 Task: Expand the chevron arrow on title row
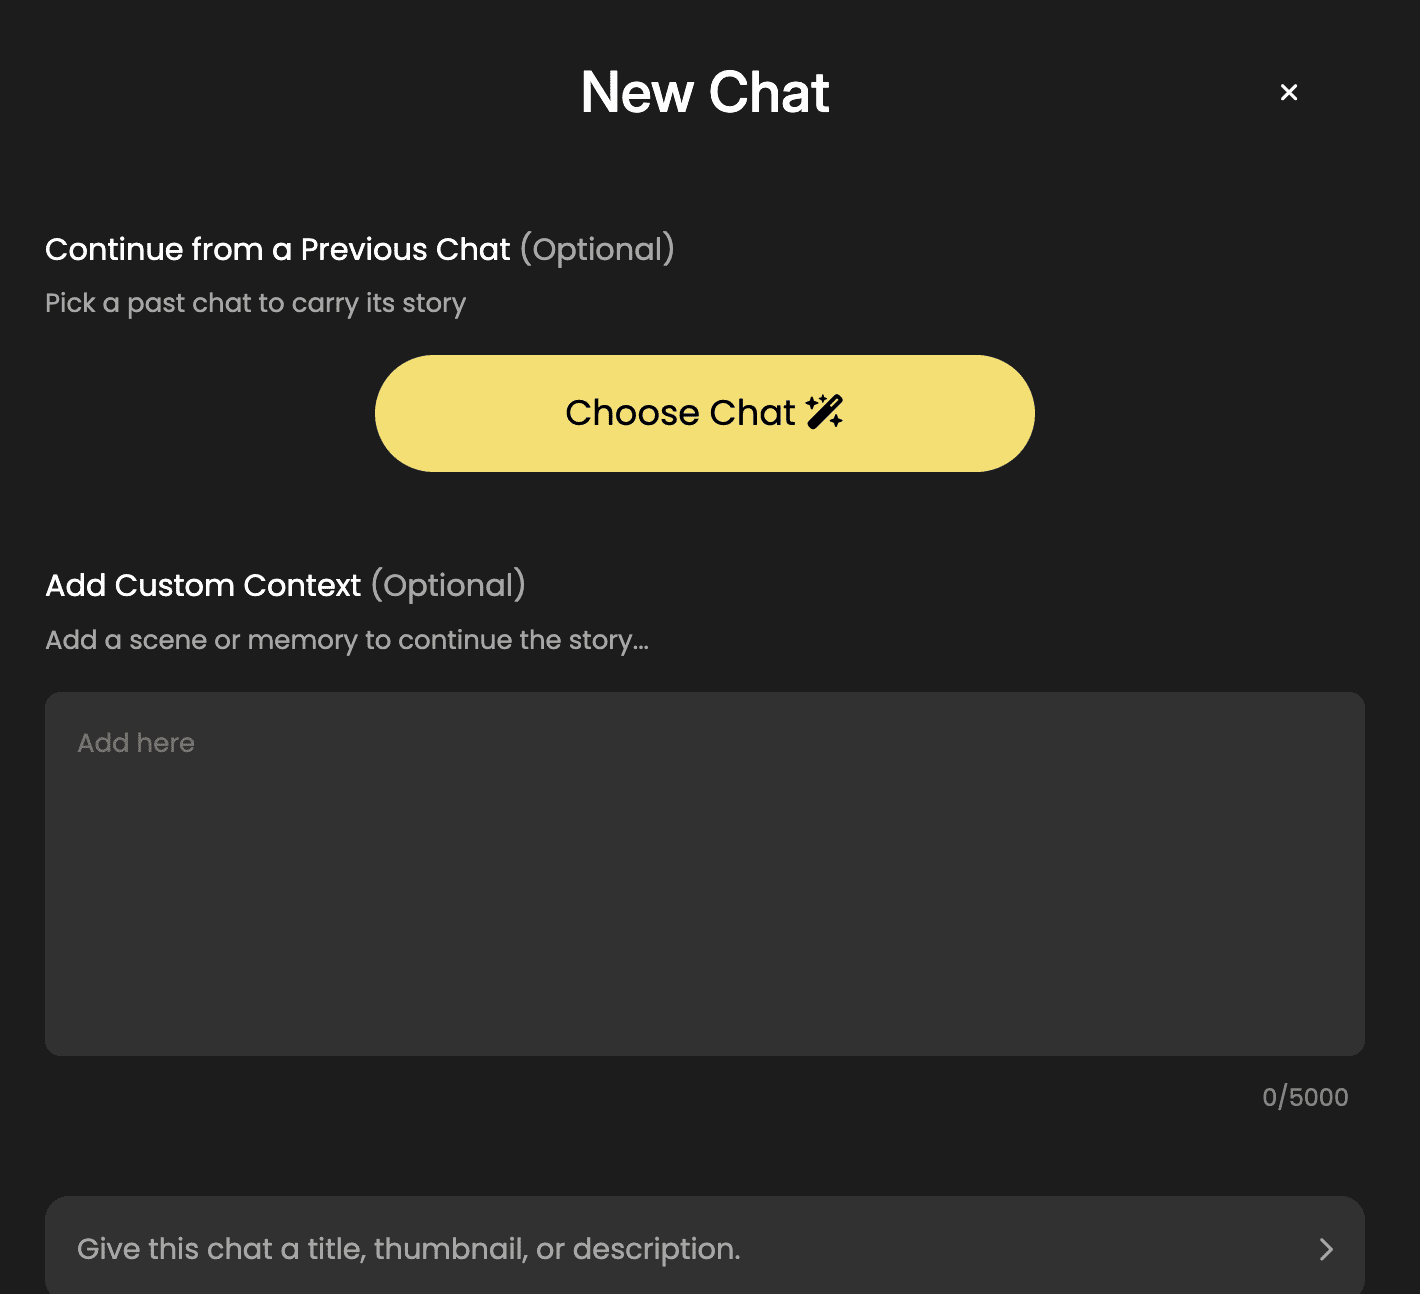pyautogui.click(x=1326, y=1249)
